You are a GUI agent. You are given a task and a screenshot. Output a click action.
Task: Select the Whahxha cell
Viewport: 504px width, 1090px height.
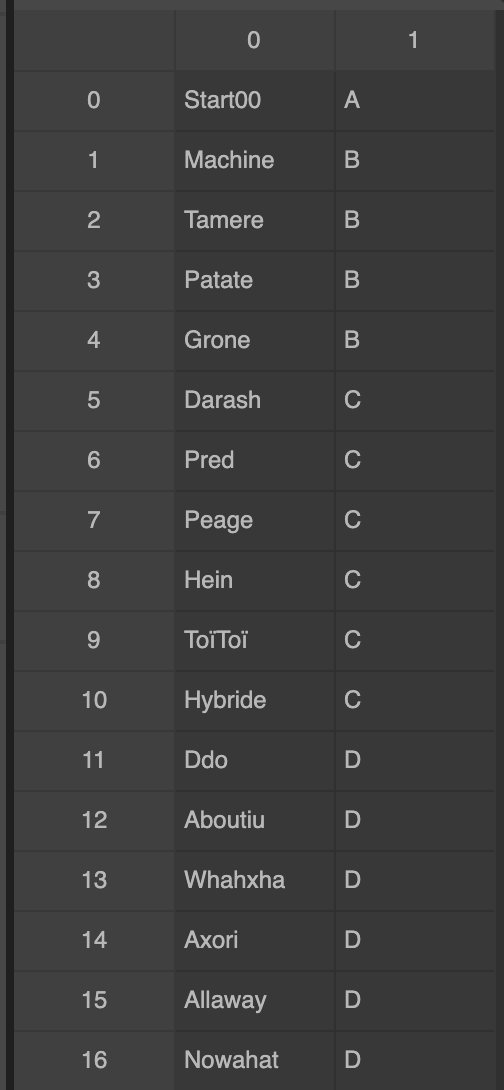[254, 880]
